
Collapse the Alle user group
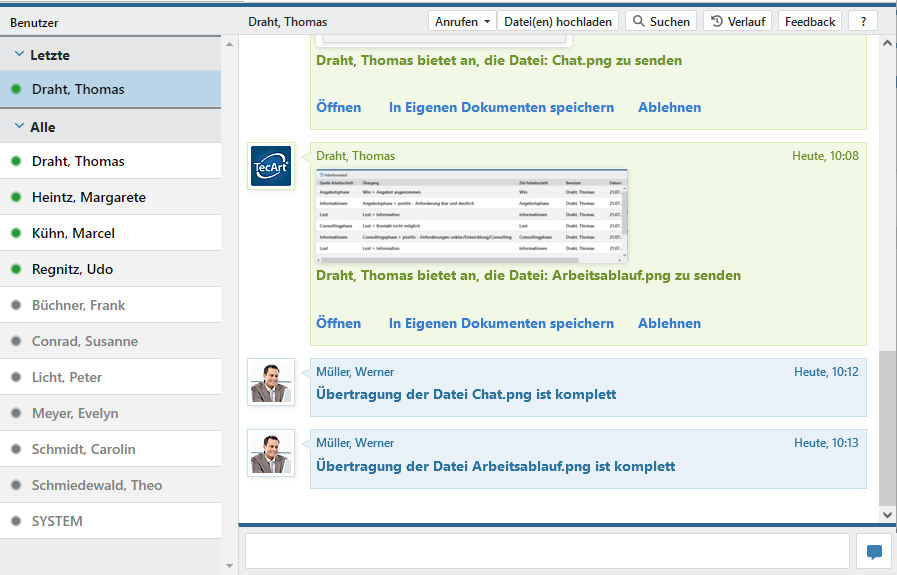coord(20,127)
